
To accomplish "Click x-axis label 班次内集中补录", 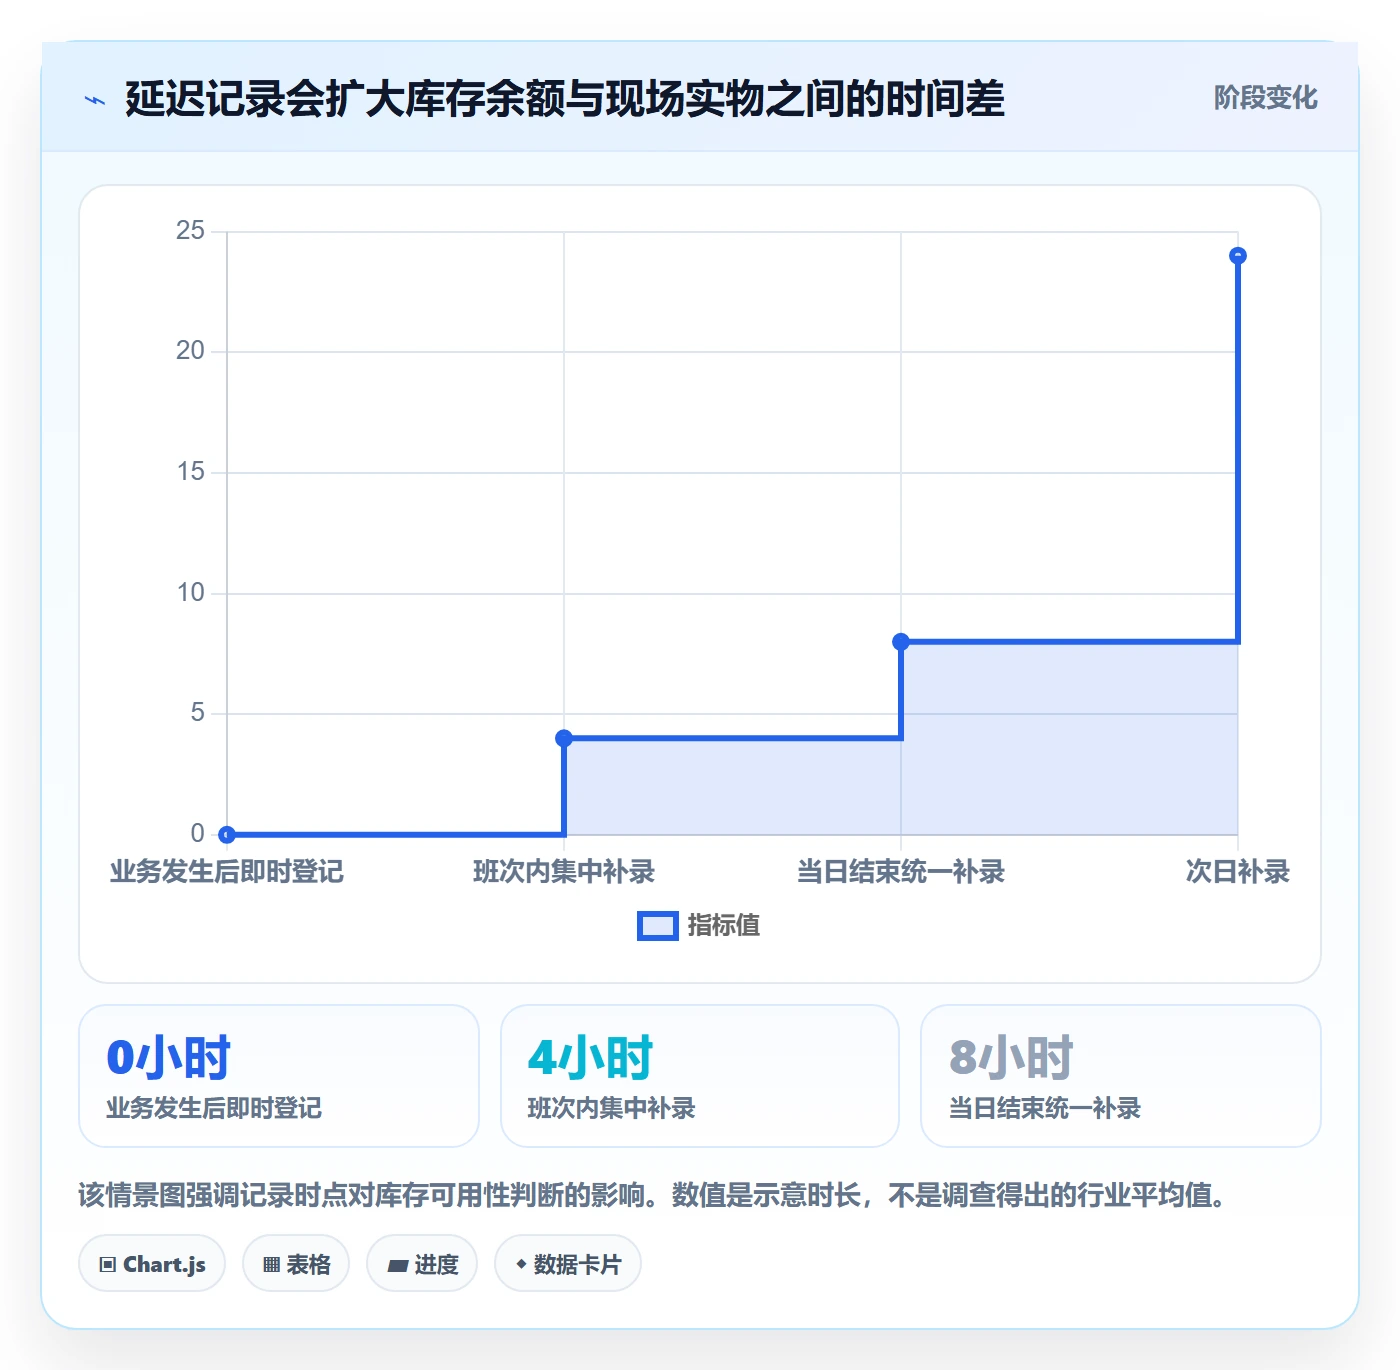I will pyautogui.click(x=564, y=872).
